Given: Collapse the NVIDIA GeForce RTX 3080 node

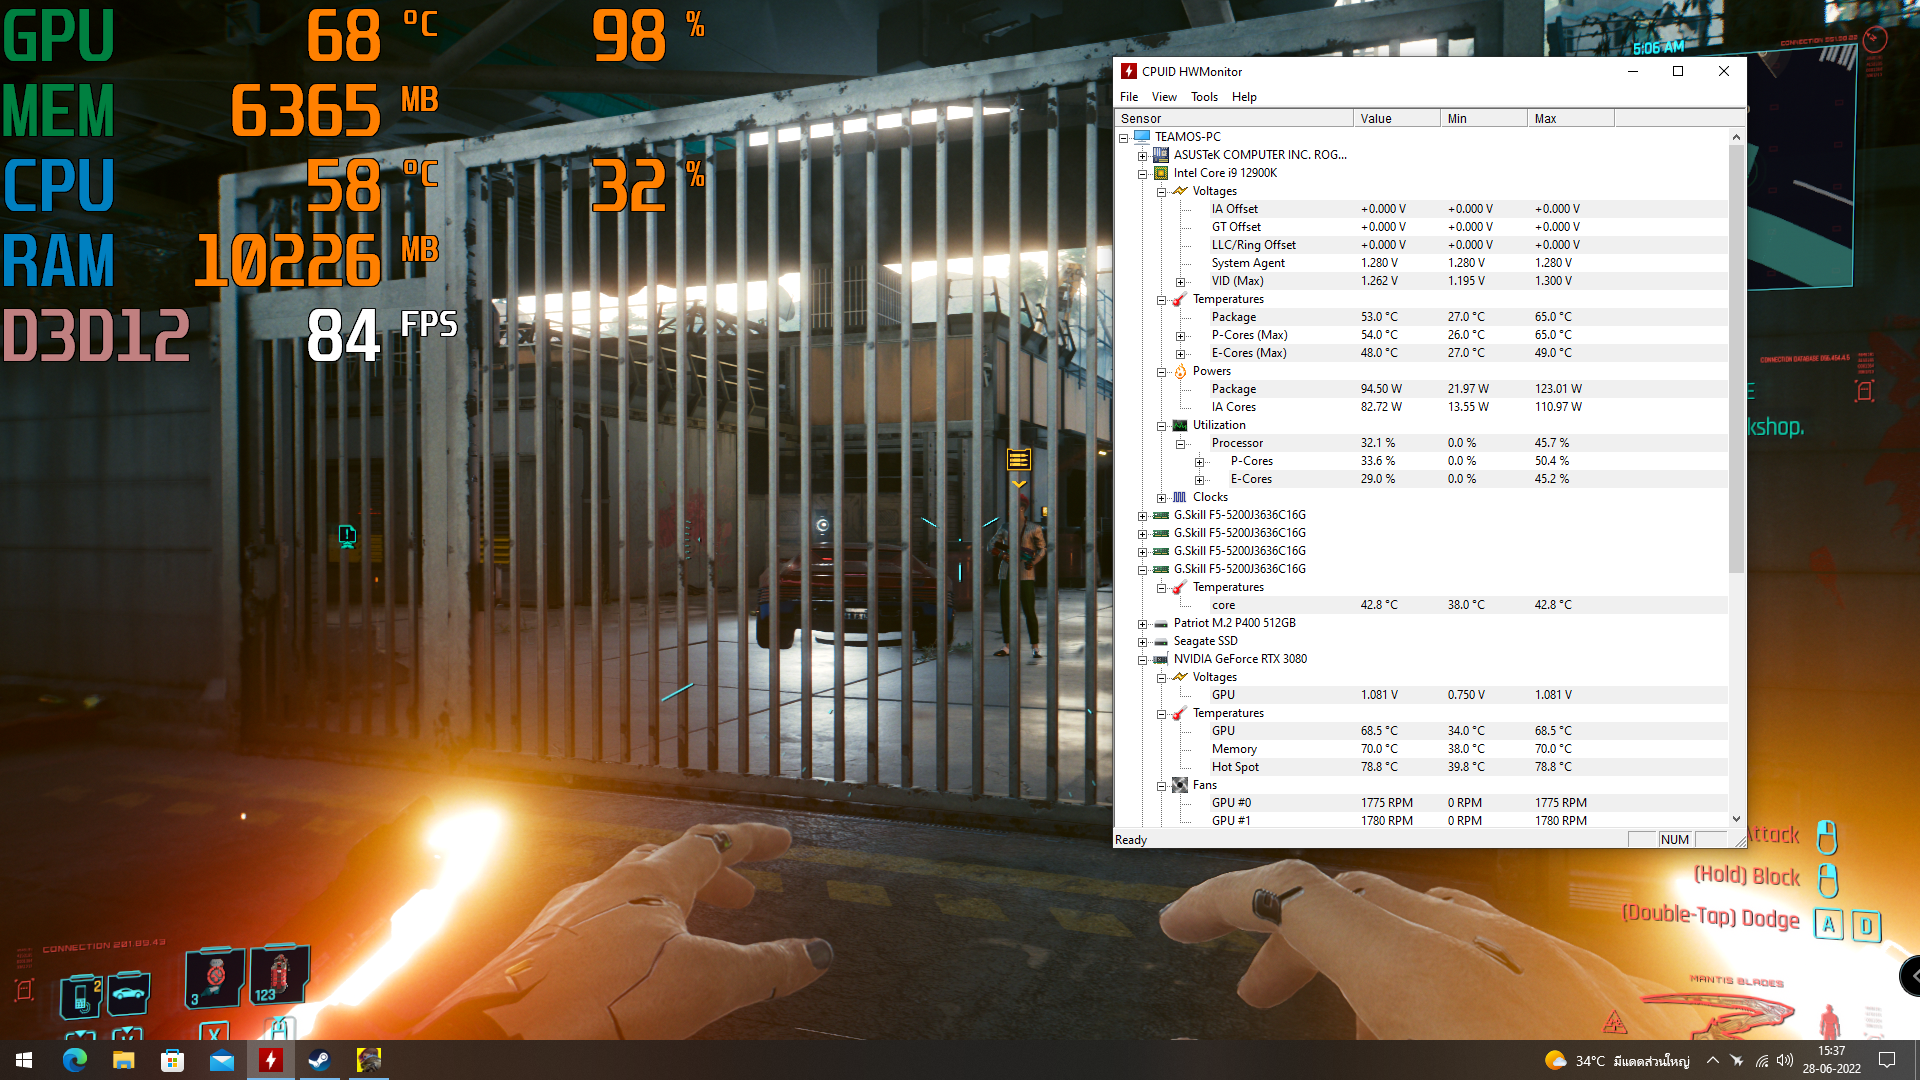Looking at the screenshot, I should tap(1143, 660).
